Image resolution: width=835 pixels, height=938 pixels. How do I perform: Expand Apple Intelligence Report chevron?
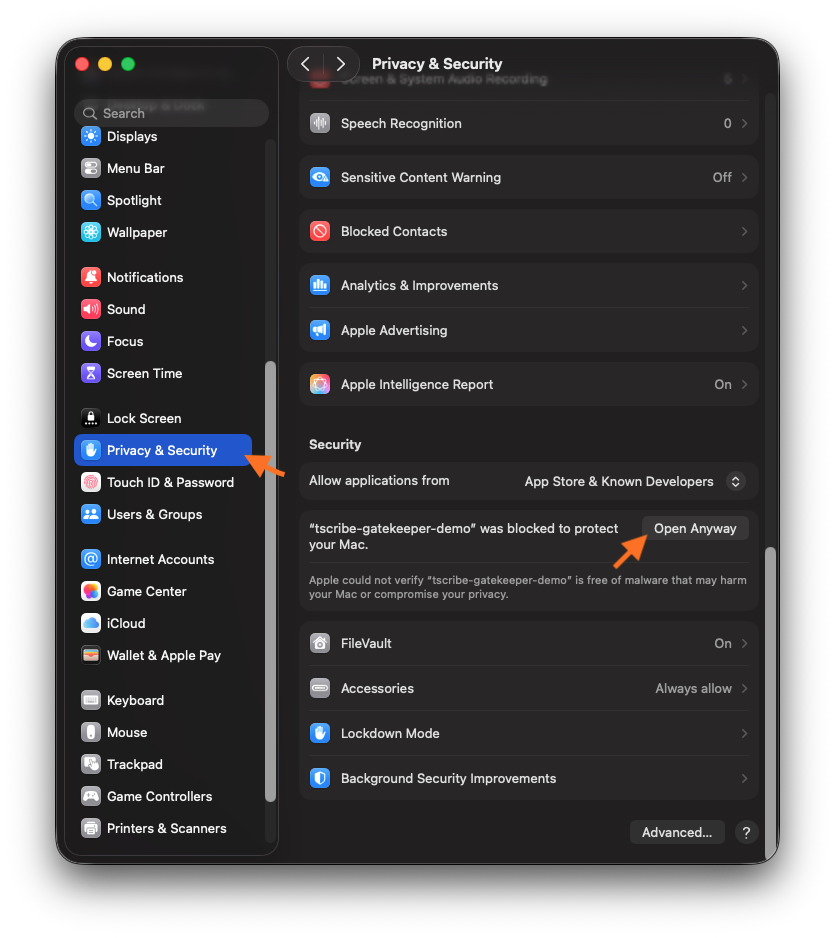point(744,384)
